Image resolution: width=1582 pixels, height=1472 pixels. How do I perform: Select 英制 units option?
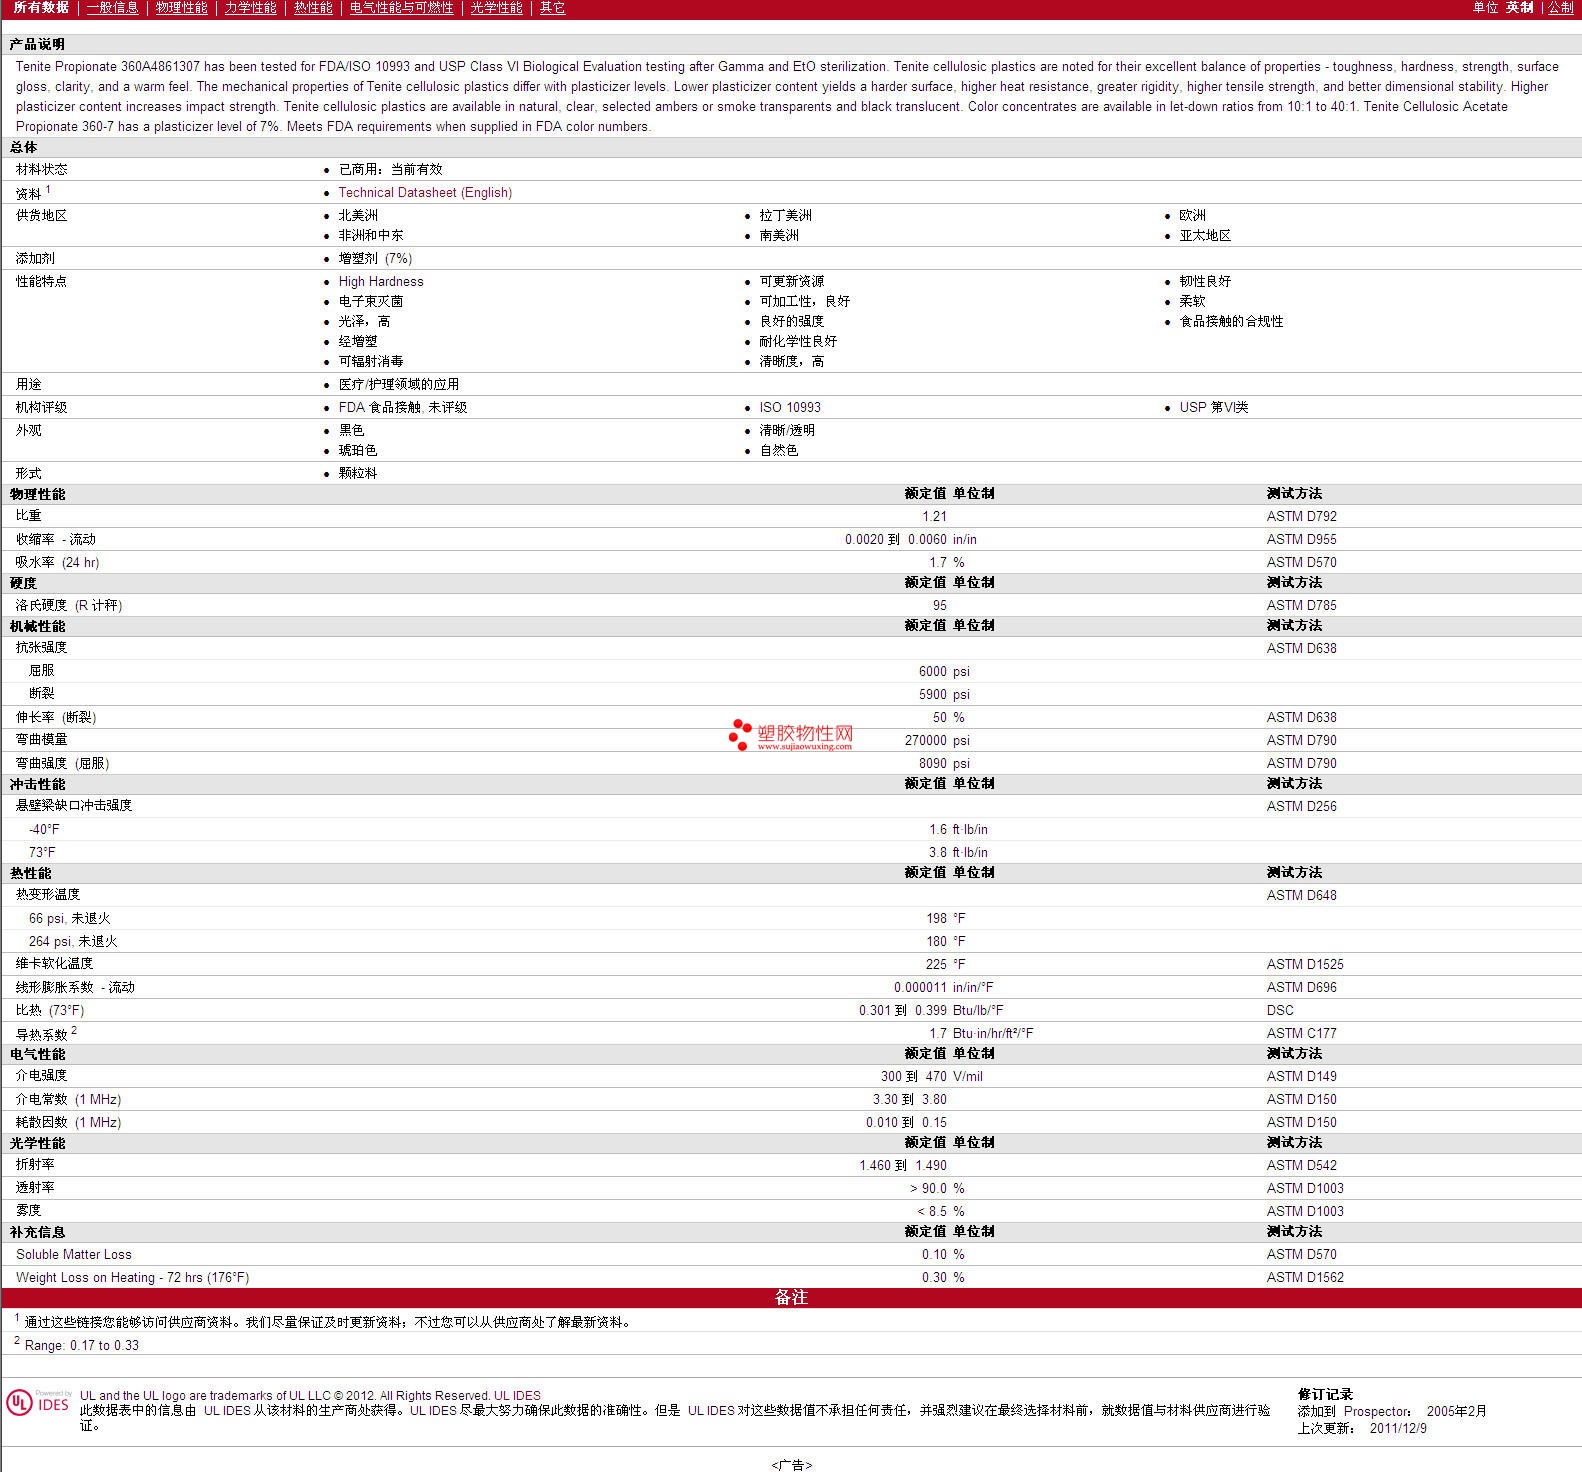[x=1520, y=7]
